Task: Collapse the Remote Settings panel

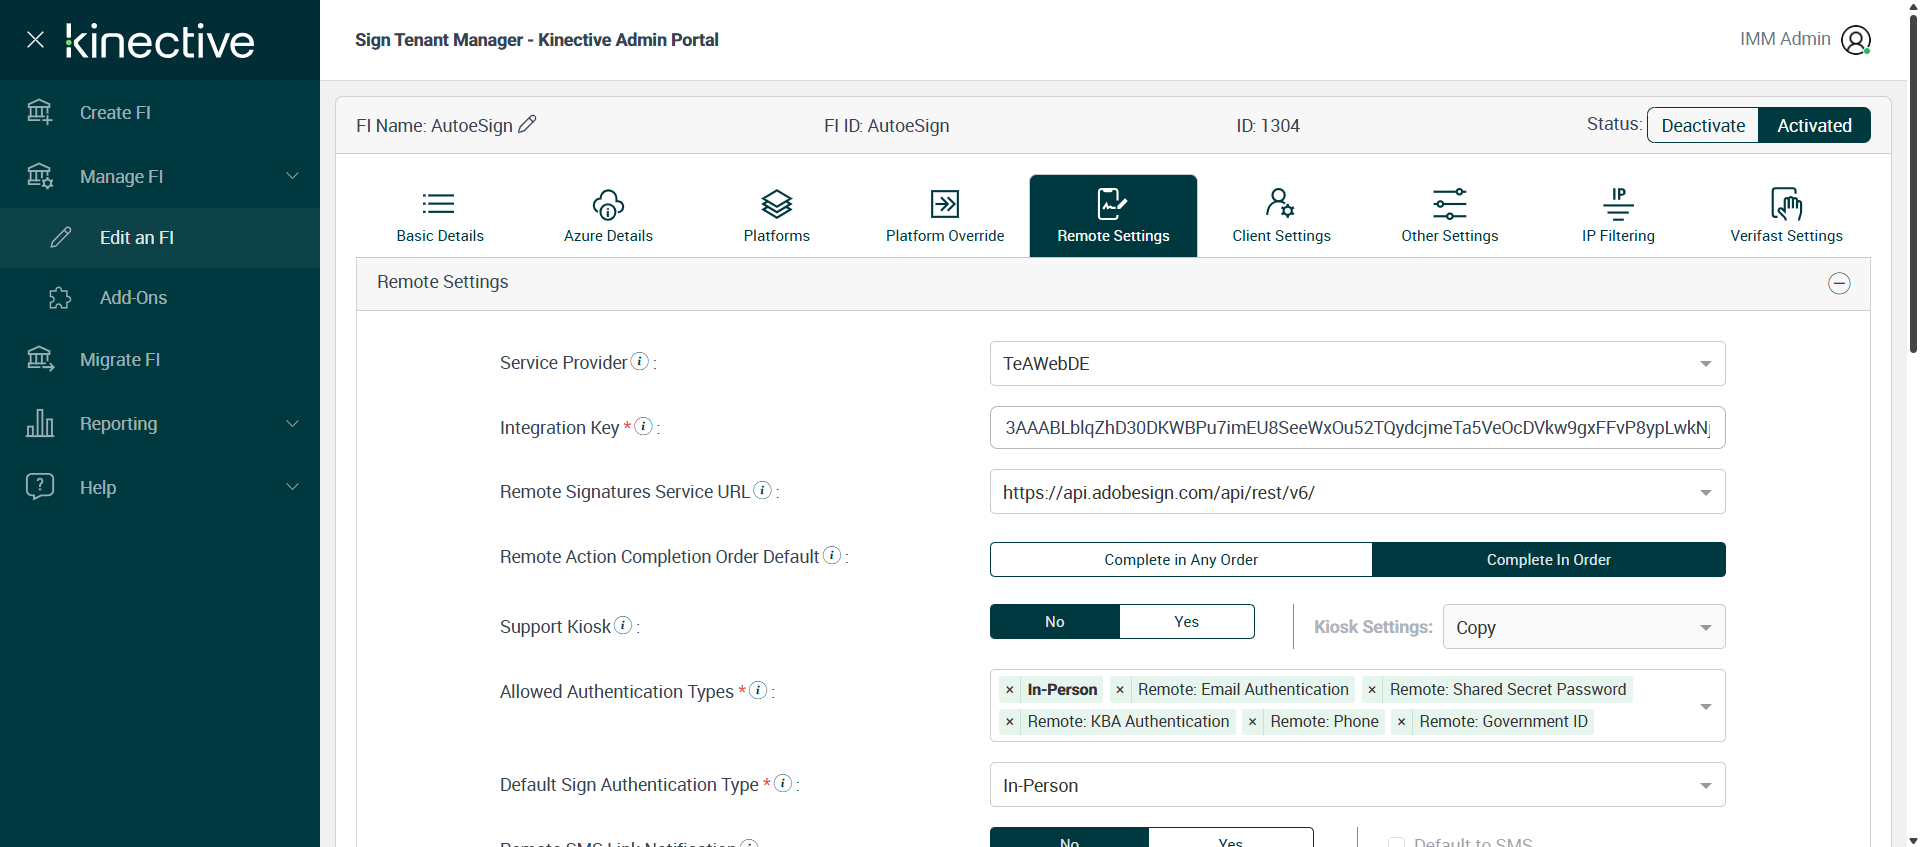Action: [x=1839, y=283]
